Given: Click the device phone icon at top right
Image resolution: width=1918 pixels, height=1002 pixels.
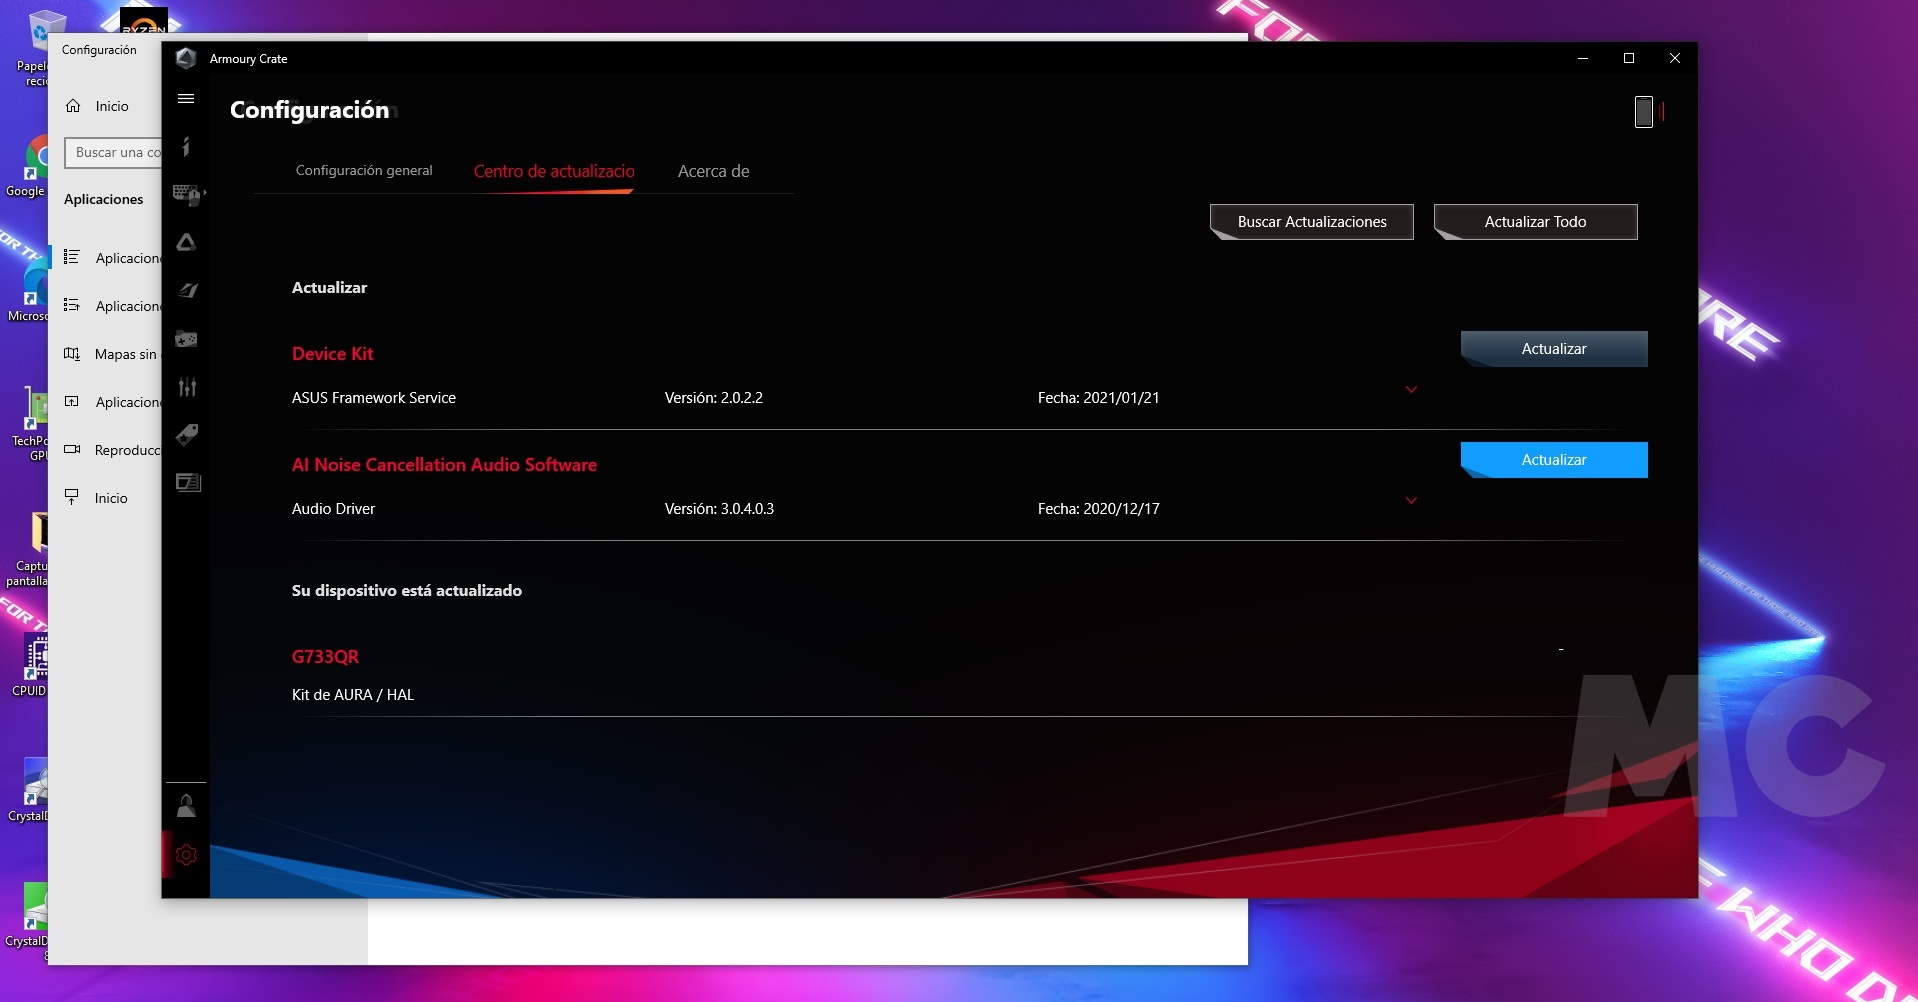Looking at the screenshot, I should coord(1643,111).
